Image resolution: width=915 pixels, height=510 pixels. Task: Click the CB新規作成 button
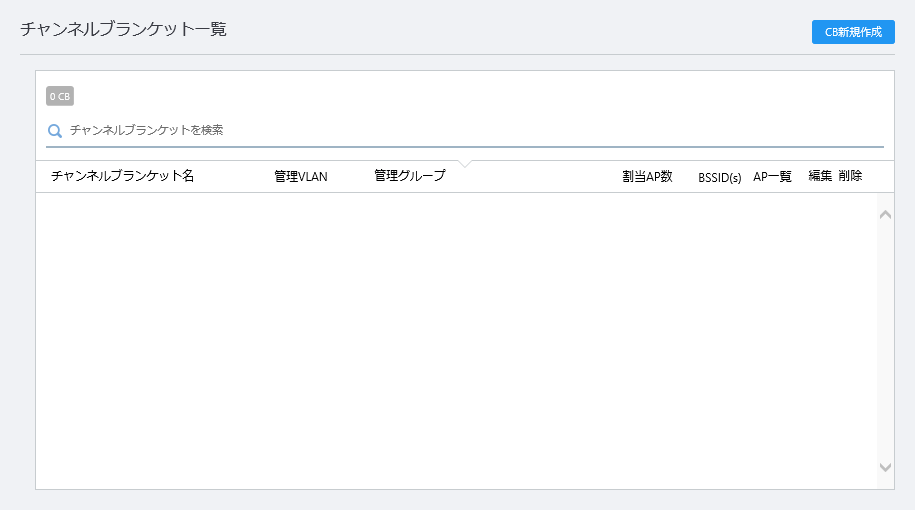[x=853, y=32]
